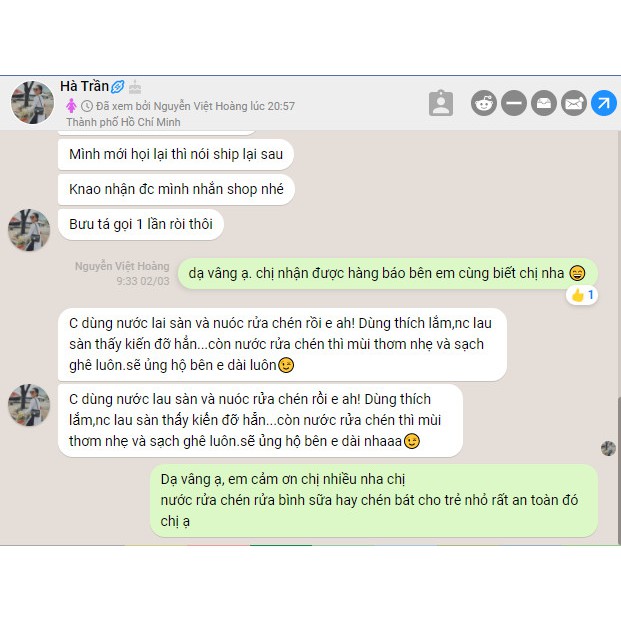Click sender name Nguyễn Việt Hoàng label
The height and width of the screenshot is (621, 621).
[x=122, y=266]
